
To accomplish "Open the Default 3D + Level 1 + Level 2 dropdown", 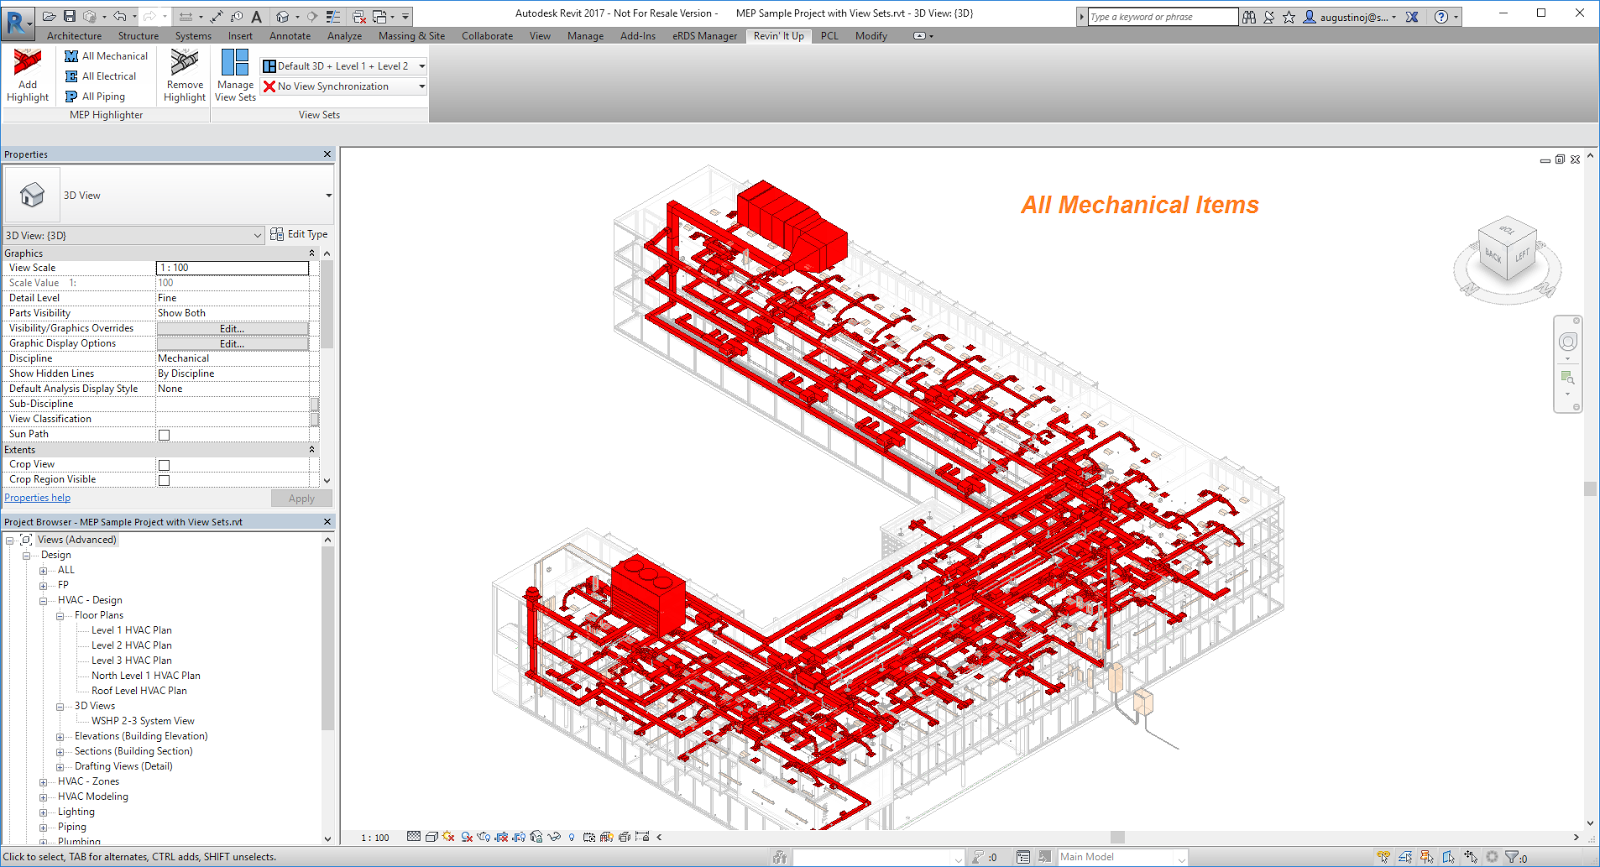I will click(x=344, y=66).
